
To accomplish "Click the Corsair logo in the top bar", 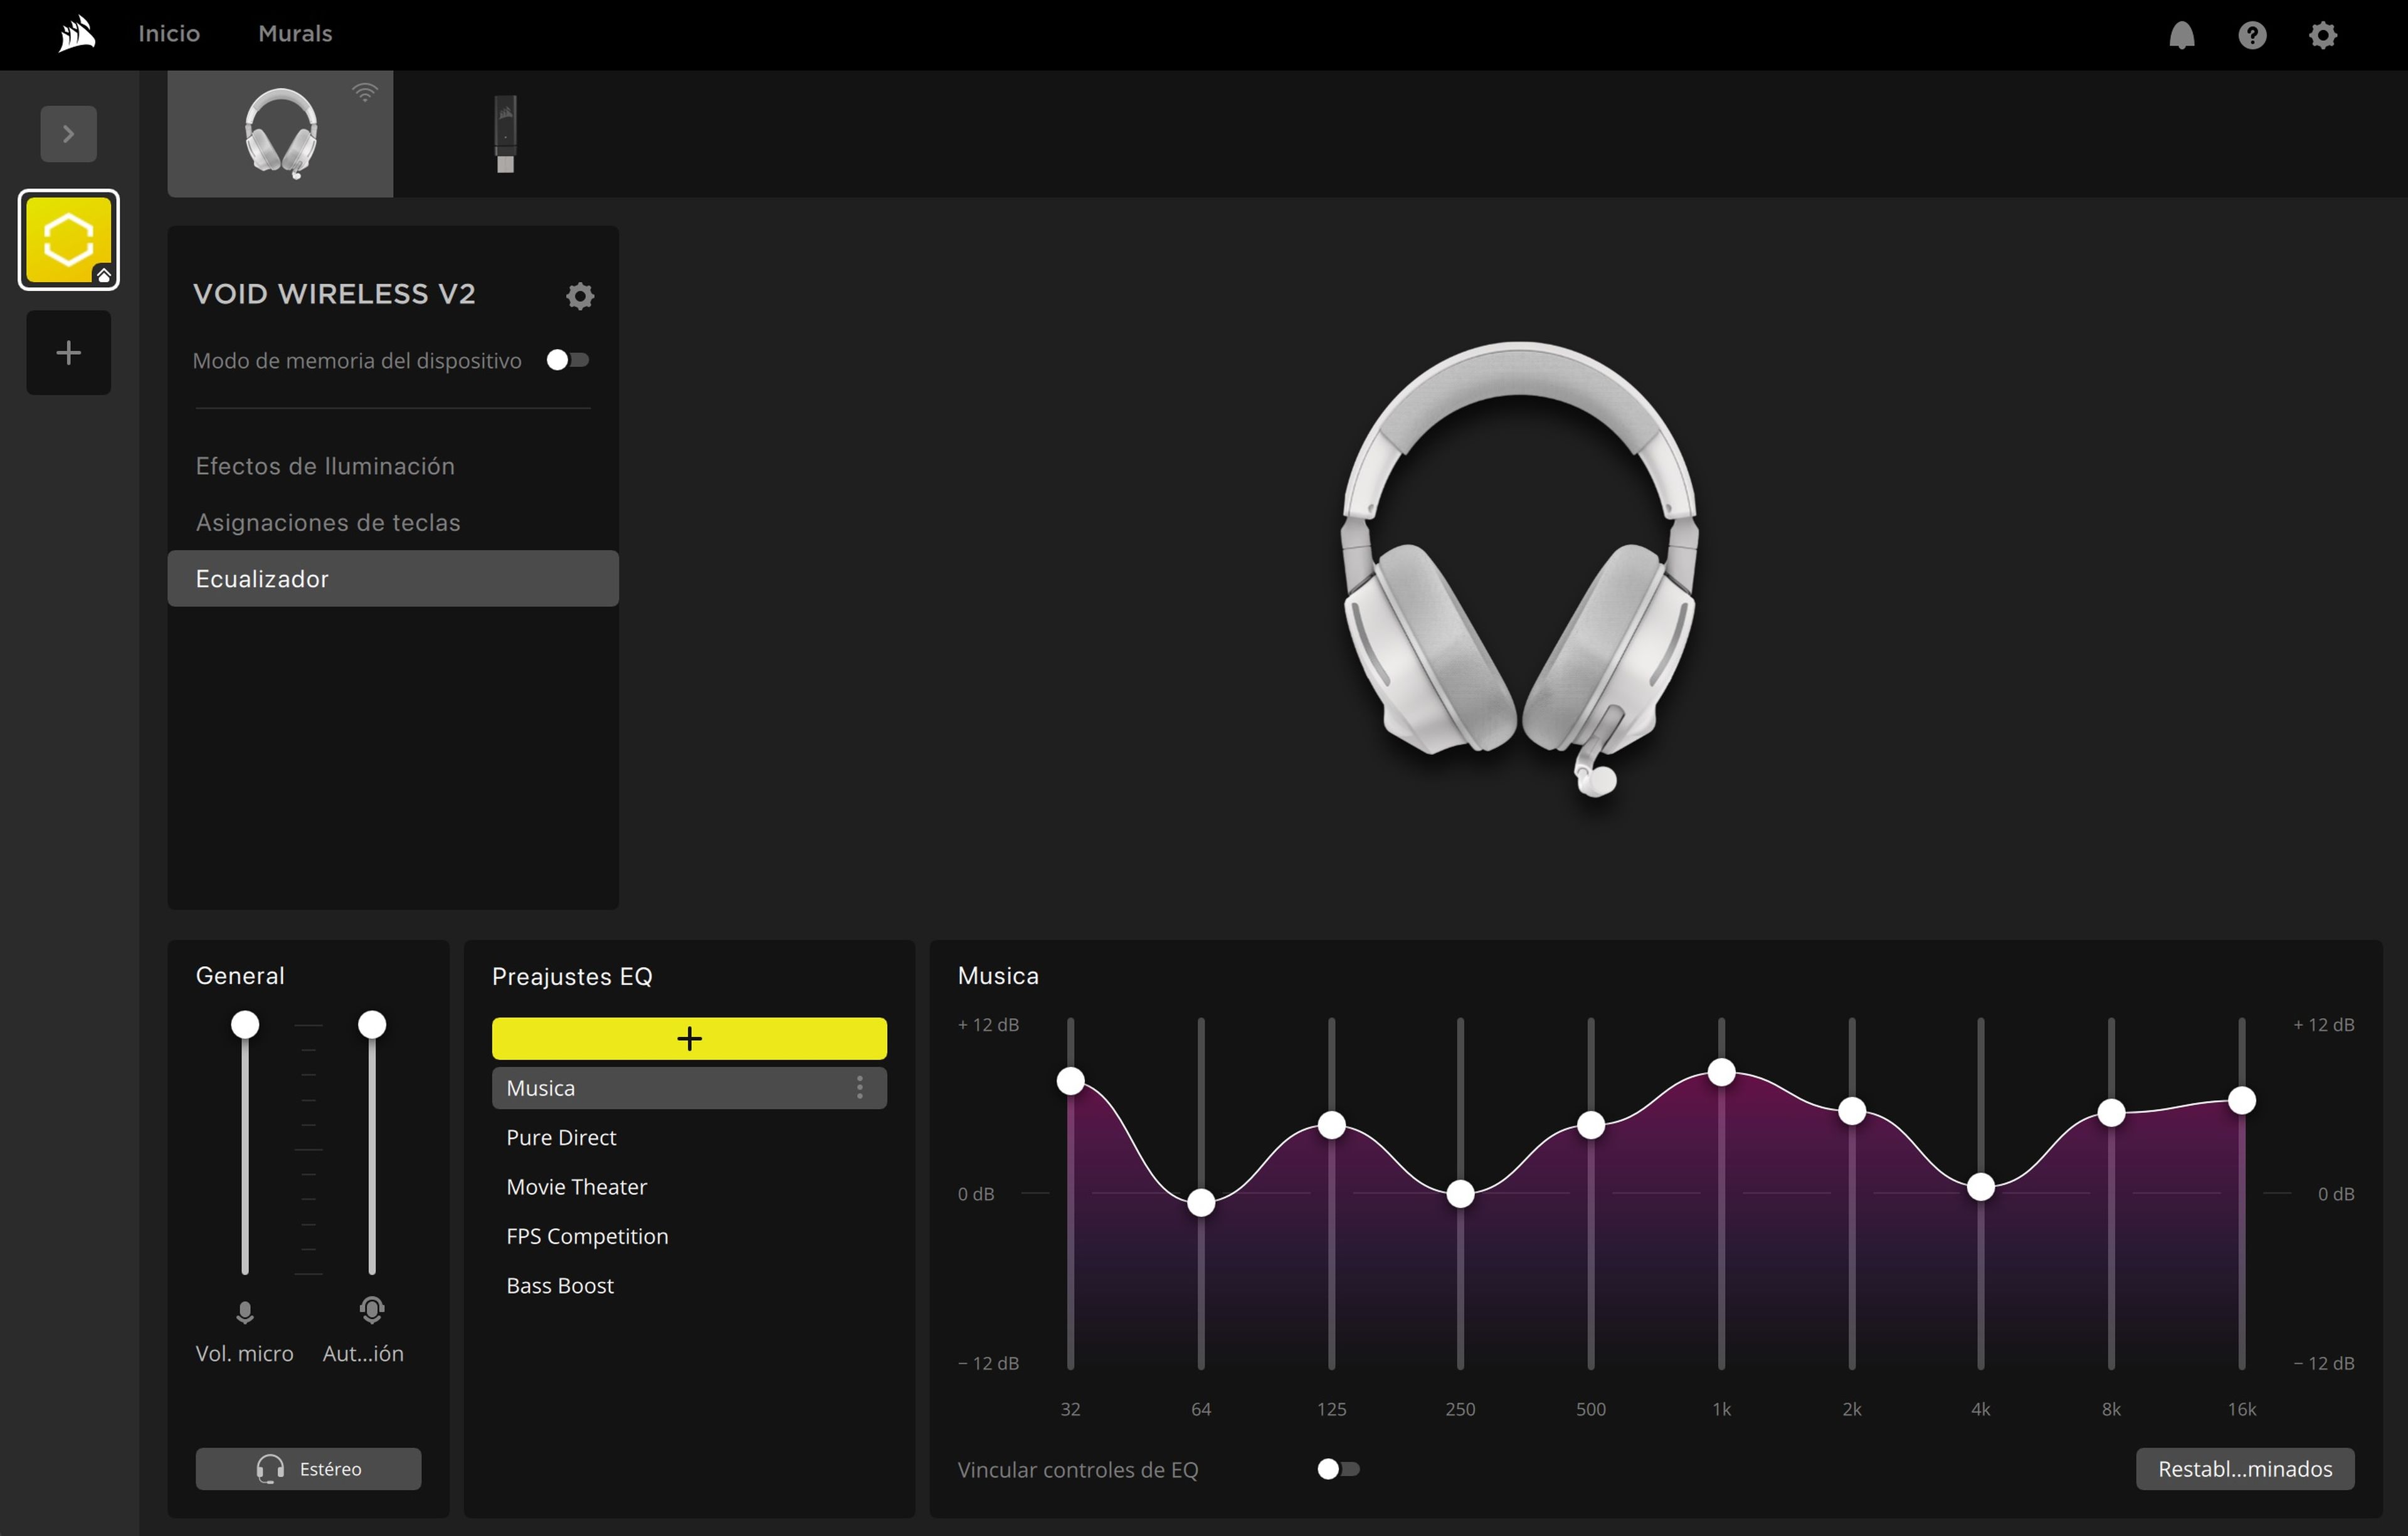I will (x=76, y=33).
